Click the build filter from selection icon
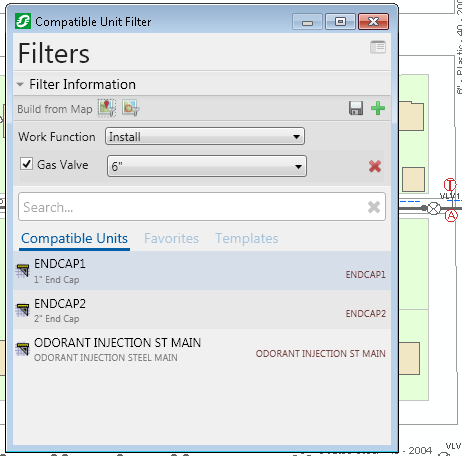This screenshot has height=456, width=462. (131, 108)
